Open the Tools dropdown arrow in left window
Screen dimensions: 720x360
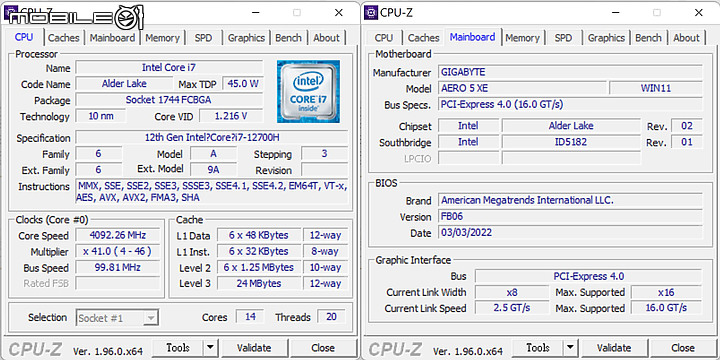[210, 348]
